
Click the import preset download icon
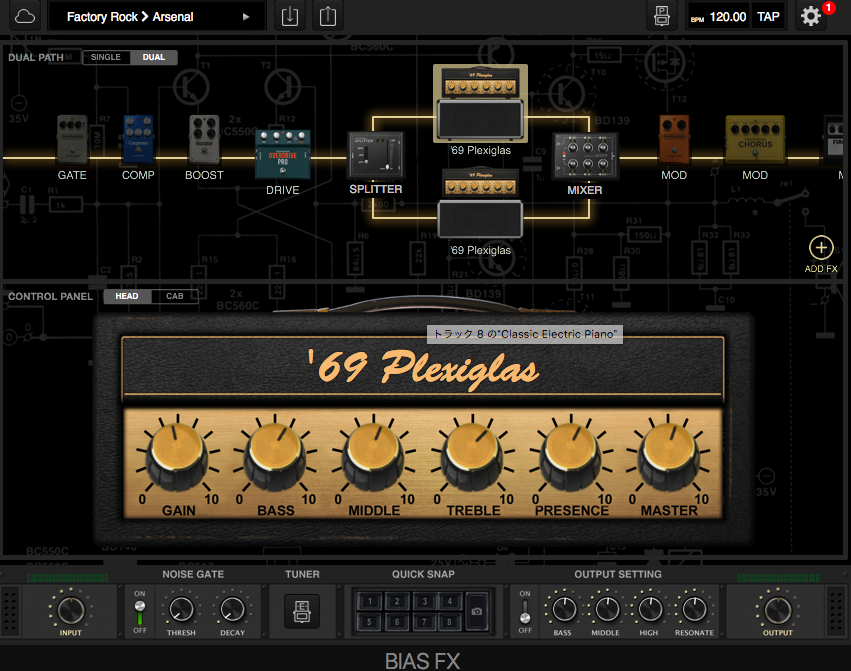coord(290,16)
